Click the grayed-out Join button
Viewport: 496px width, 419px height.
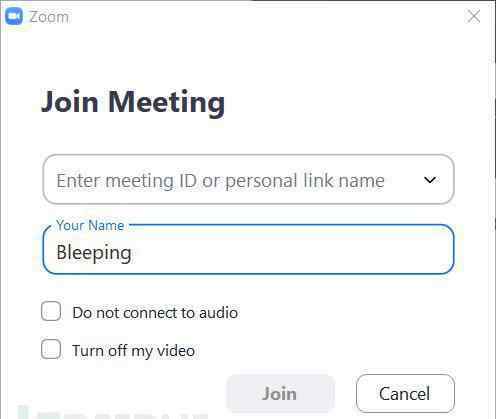pos(280,393)
